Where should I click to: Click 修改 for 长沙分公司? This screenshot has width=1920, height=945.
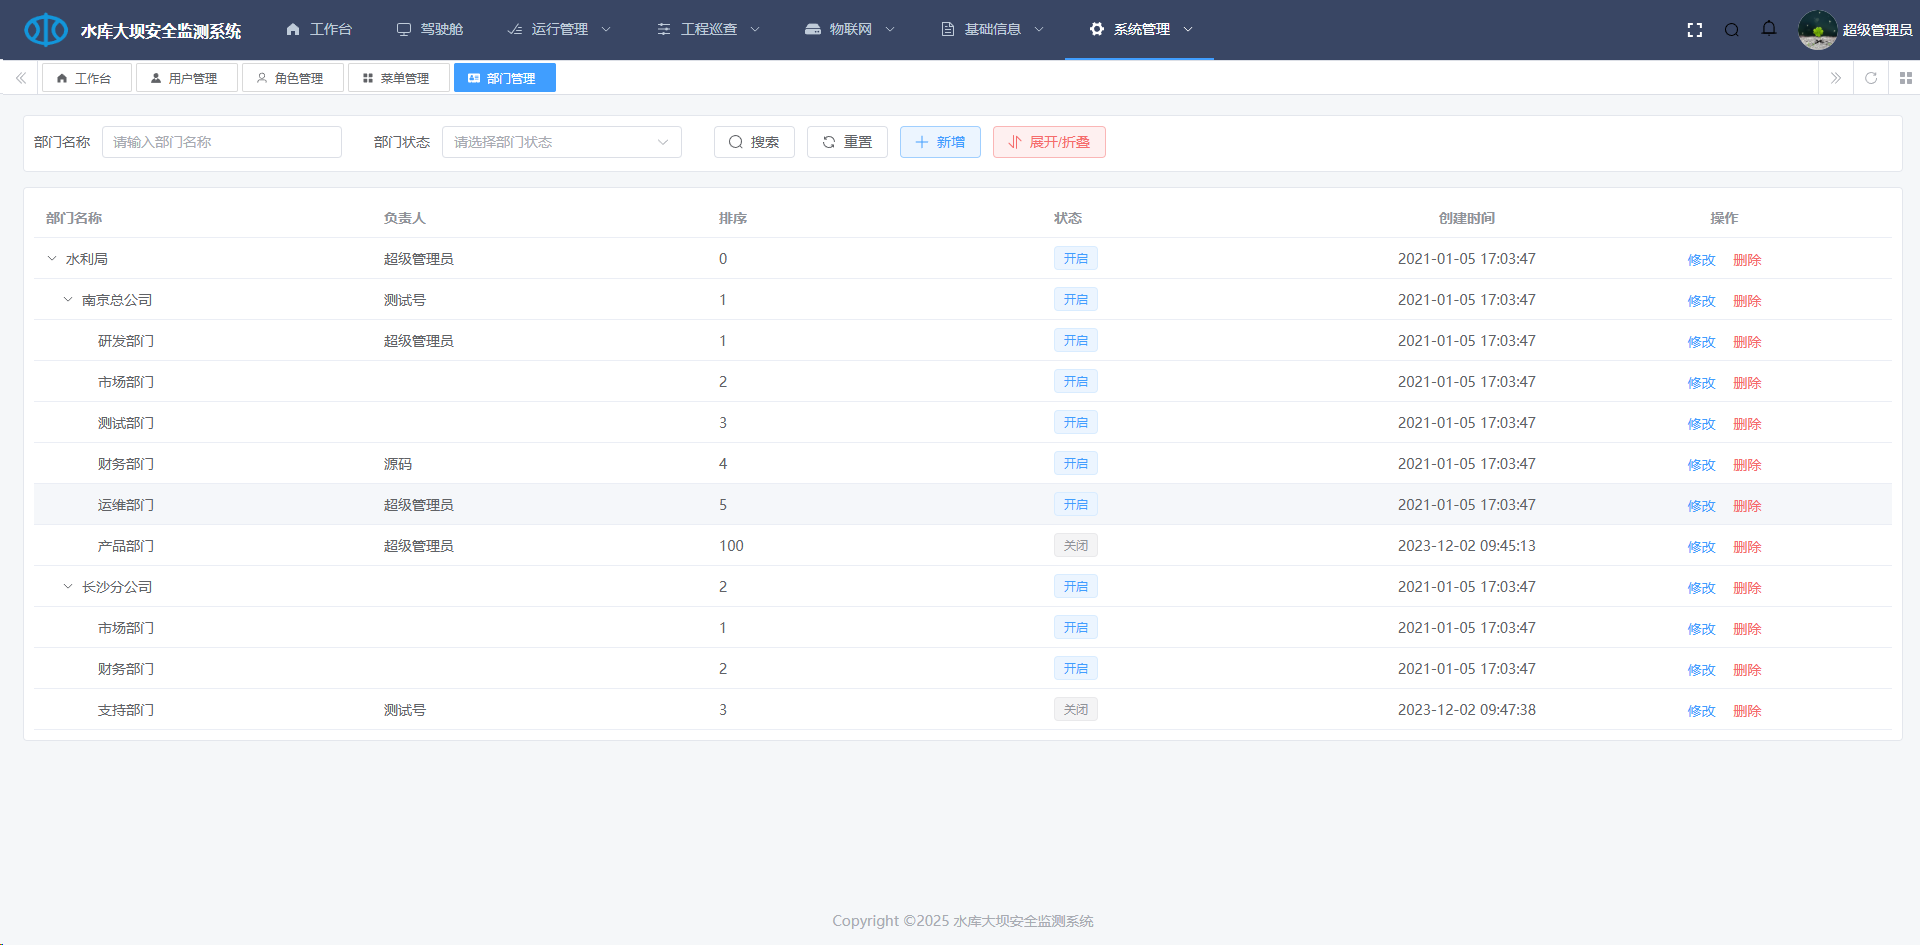click(x=1701, y=588)
